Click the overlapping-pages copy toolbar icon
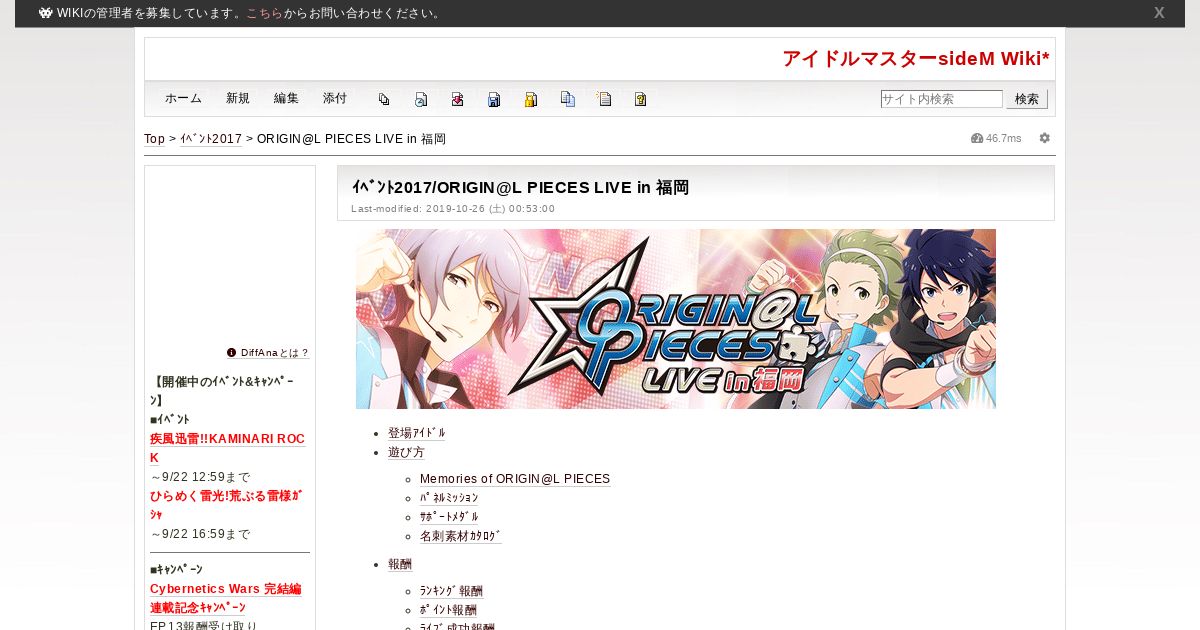Image resolution: width=1200 pixels, height=630 pixels. pyautogui.click(x=384, y=99)
